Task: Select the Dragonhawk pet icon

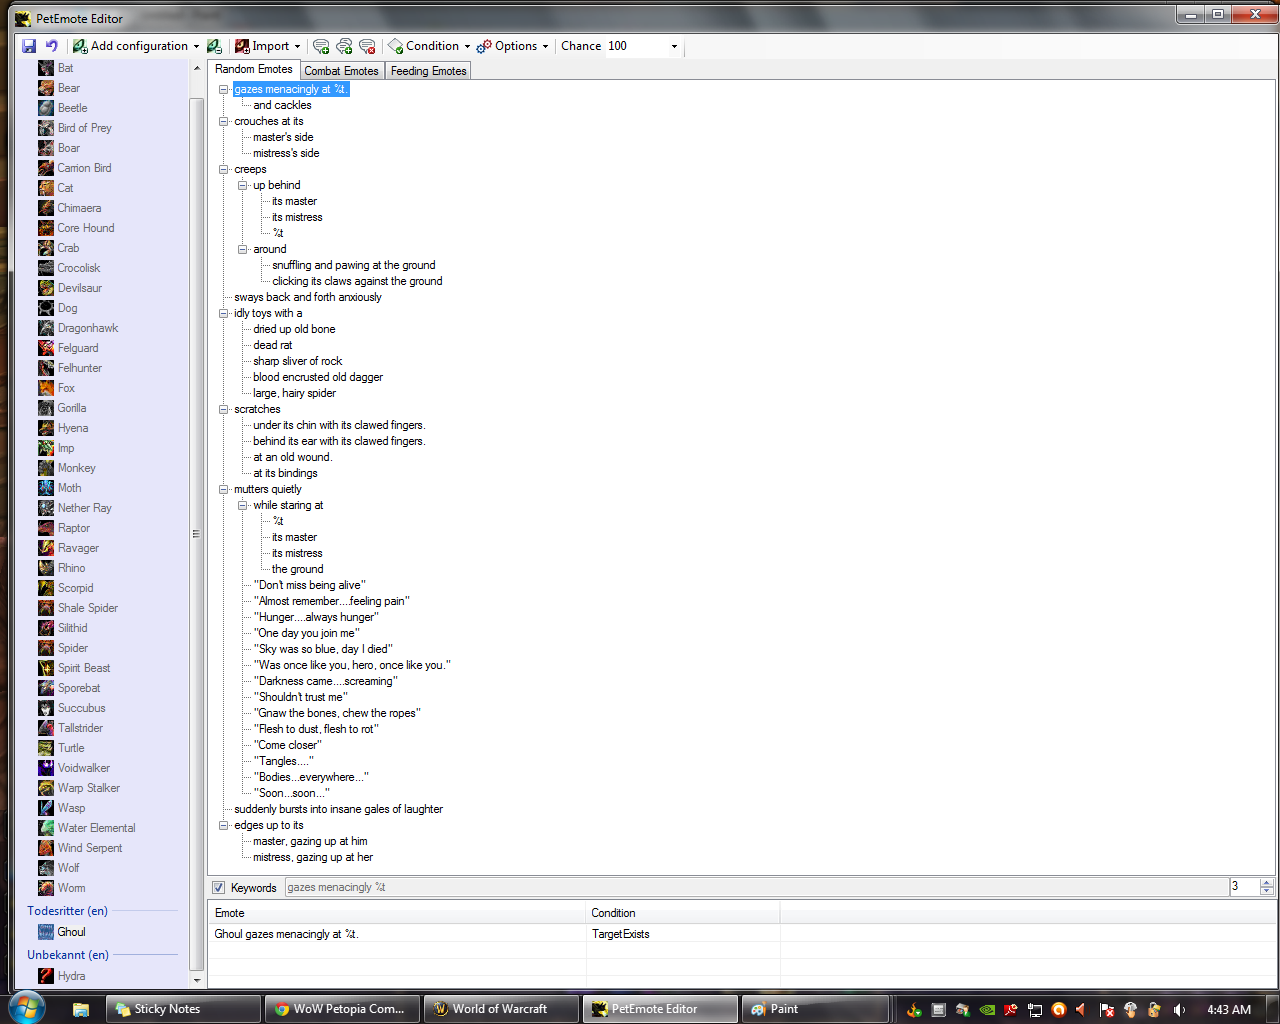Action: 46,328
